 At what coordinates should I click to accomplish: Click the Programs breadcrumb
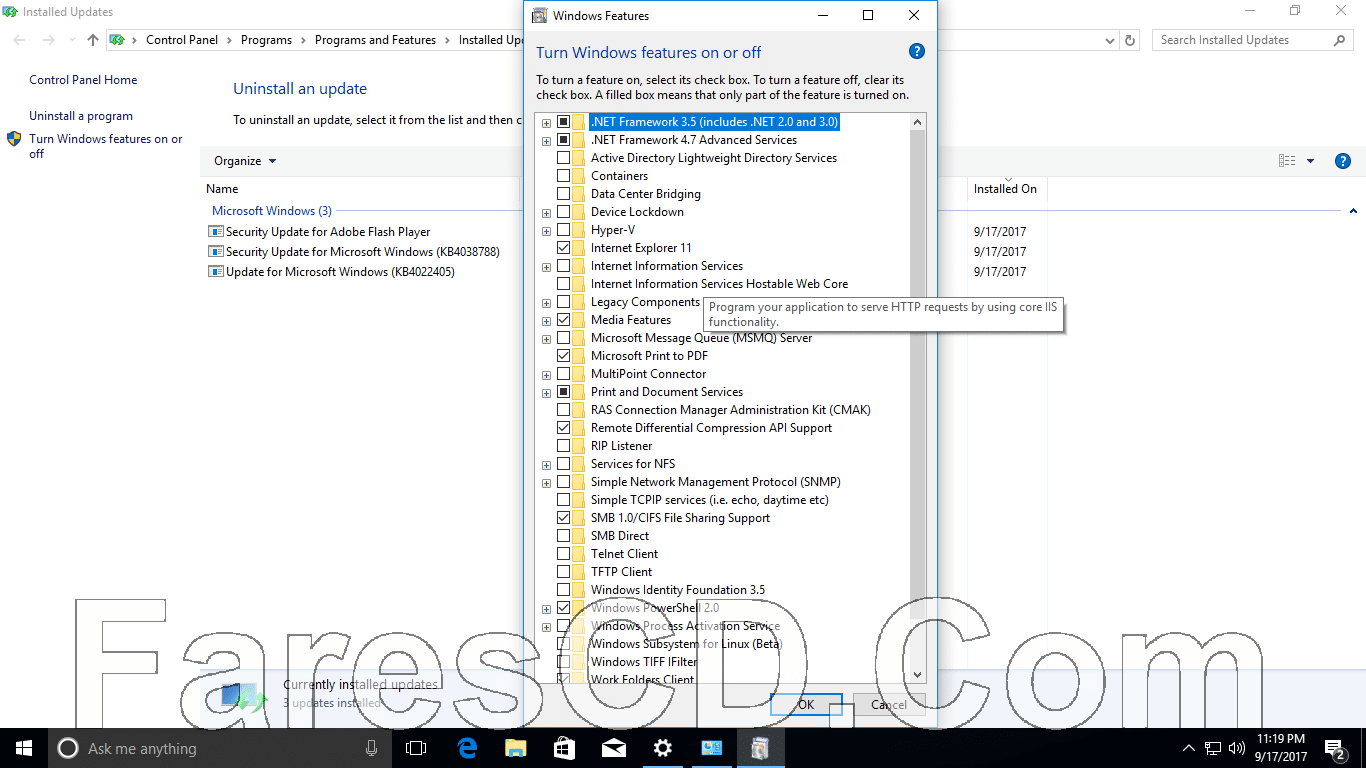coord(266,40)
